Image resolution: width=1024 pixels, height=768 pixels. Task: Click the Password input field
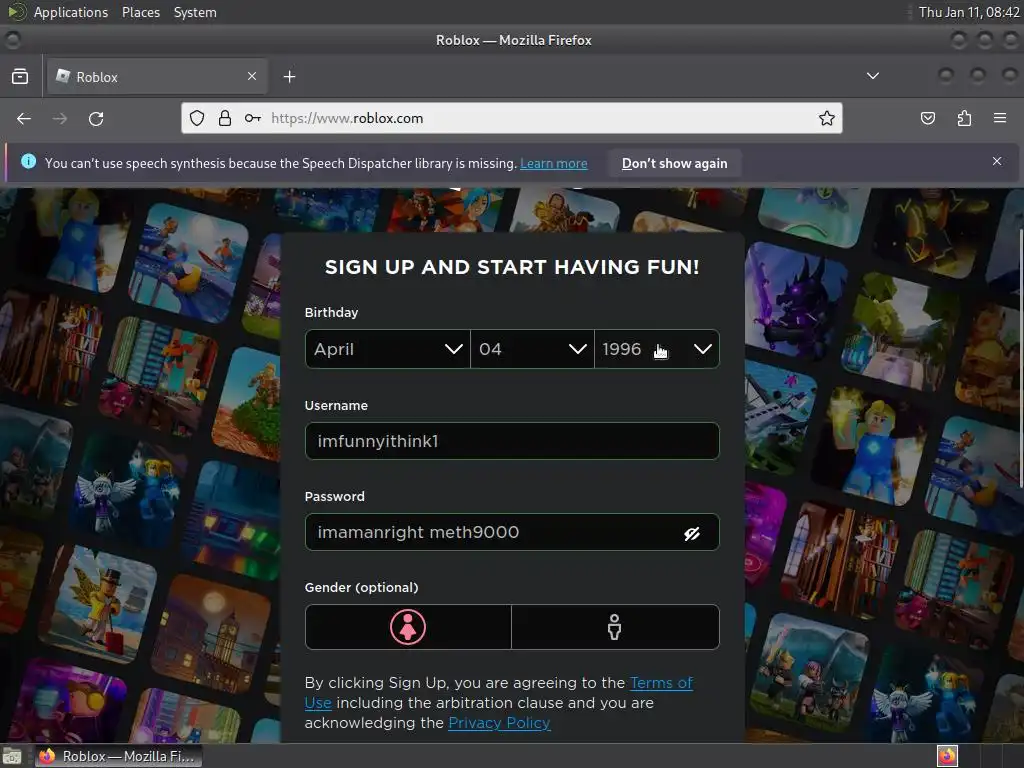click(x=512, y=532)
